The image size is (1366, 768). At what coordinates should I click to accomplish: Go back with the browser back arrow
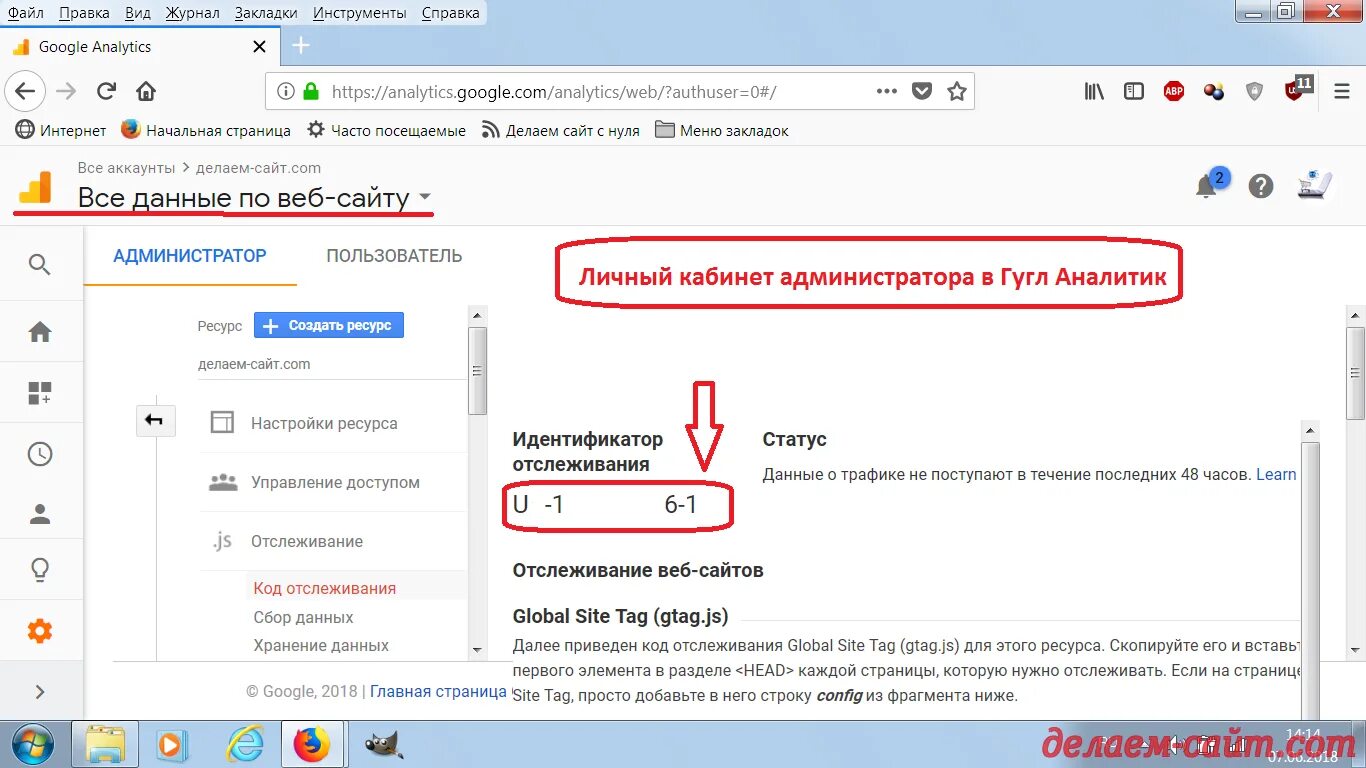(25, 91)
